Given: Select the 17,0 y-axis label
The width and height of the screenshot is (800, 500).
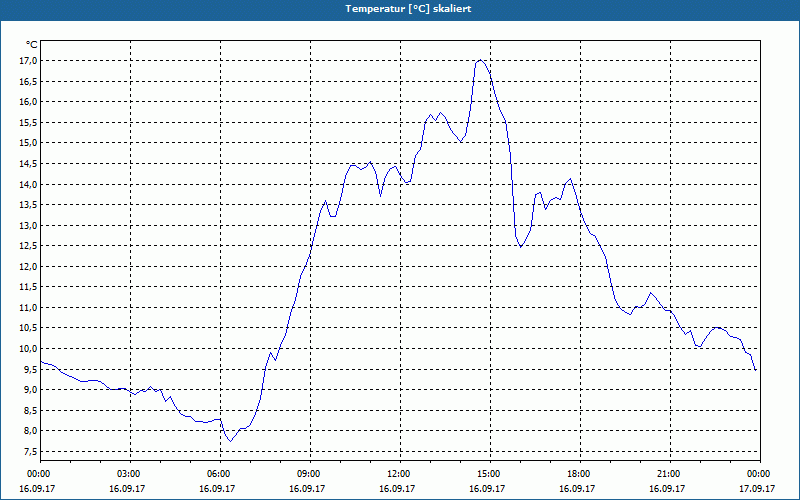Looking at the screenshot, I should pyautogui.click(x=29, y=61).
